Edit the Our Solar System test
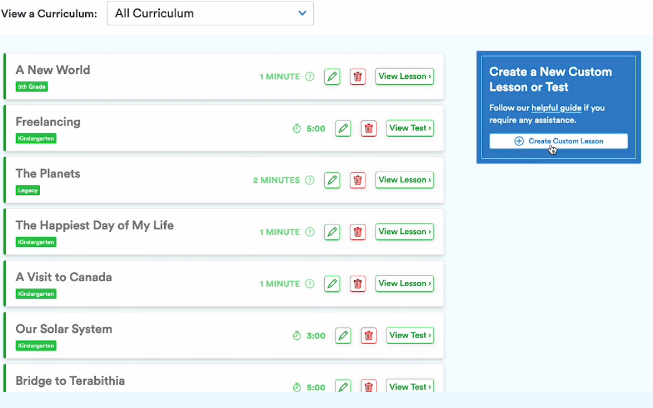This screenshot has width=653, height=408. pos(343,336)
